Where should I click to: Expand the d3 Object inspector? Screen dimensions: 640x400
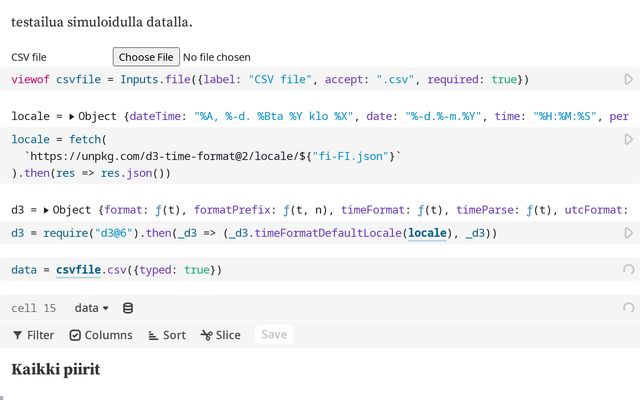pyautogui.click(x=46, y=211)
